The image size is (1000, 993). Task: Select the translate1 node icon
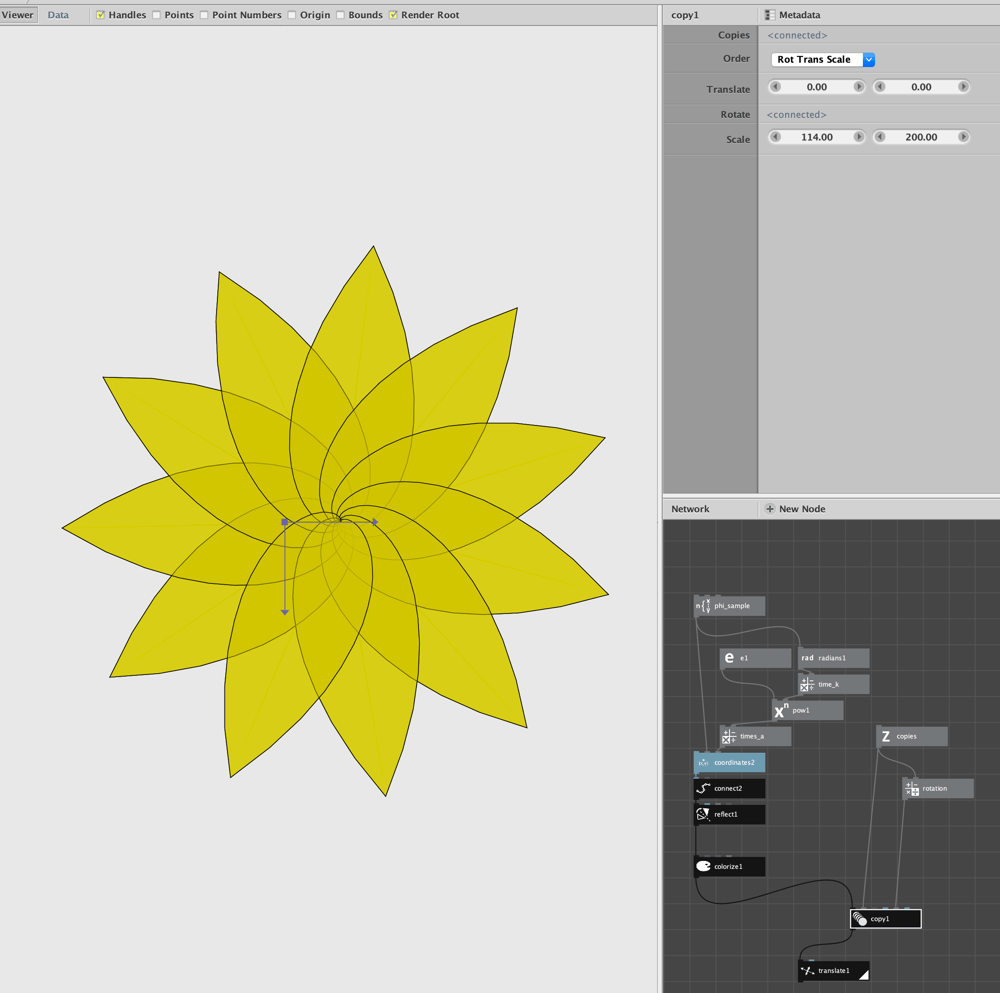point(807,971)
